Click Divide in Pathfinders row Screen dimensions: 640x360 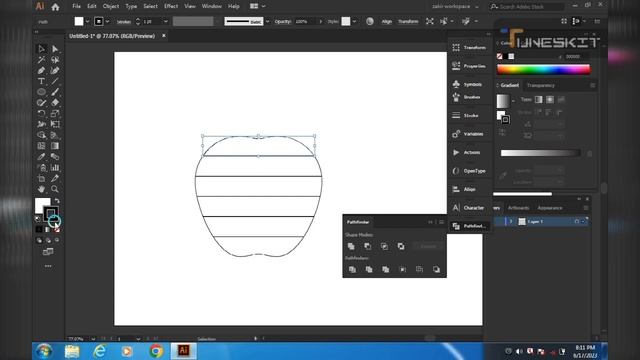point(352,269)
